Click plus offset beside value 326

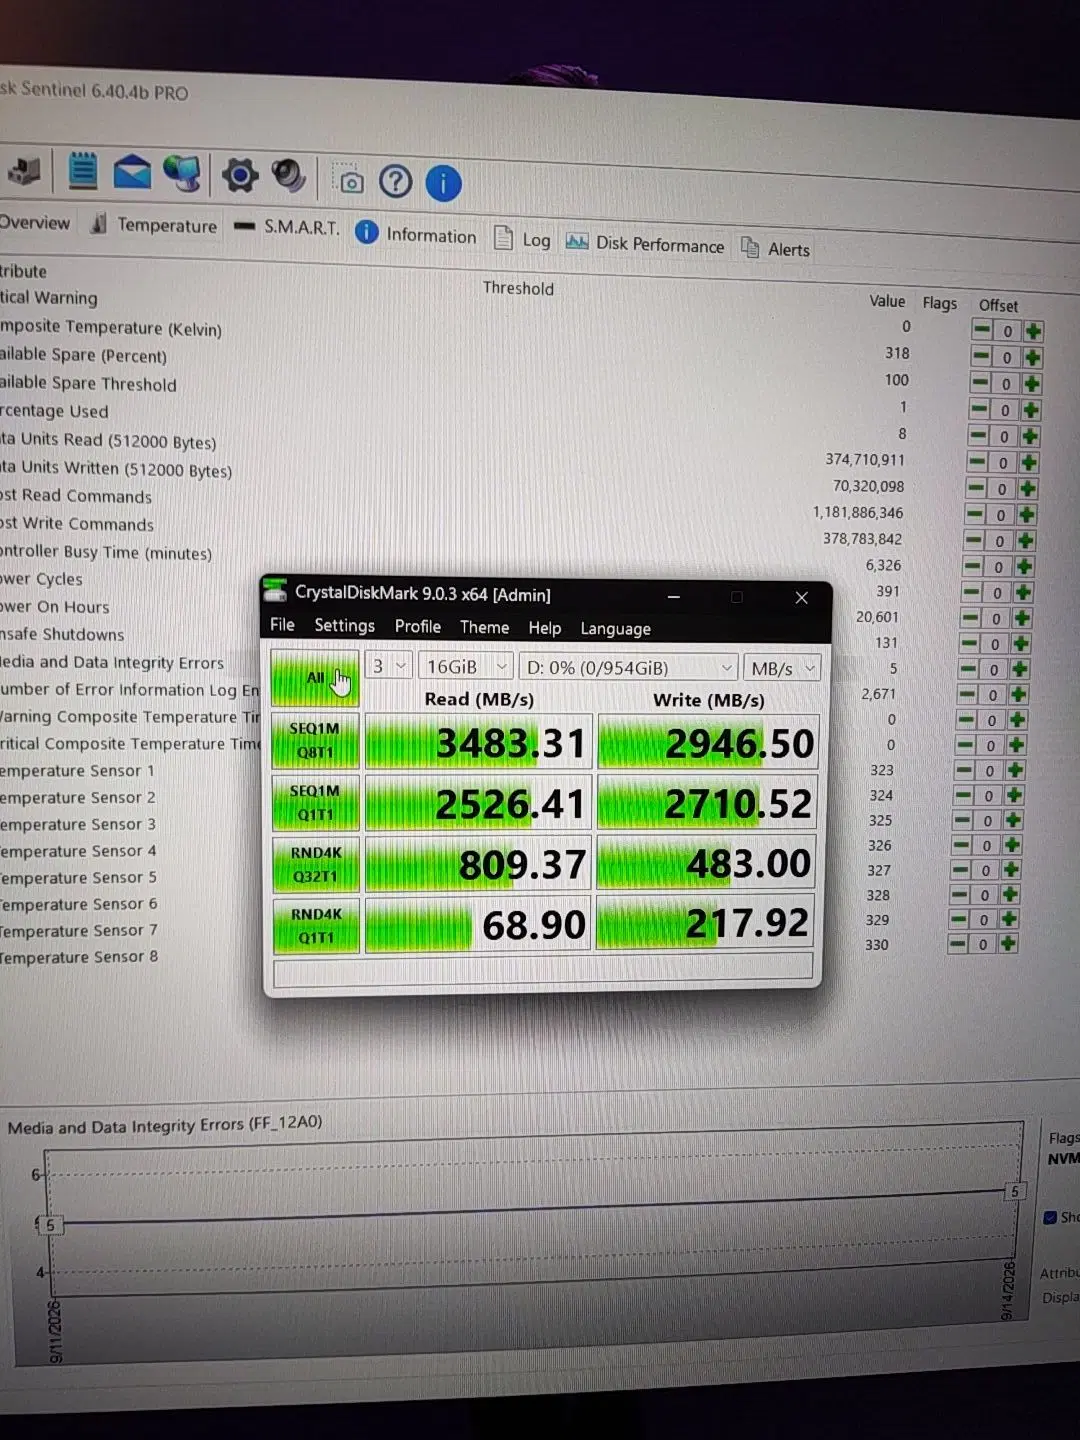(x=1012, y=846)
